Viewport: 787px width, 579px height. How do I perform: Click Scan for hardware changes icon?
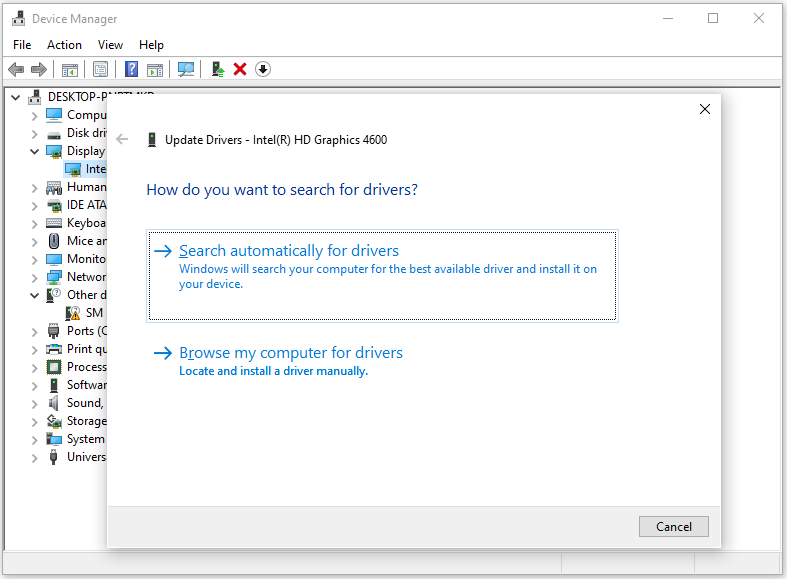(x=186, y=69)
